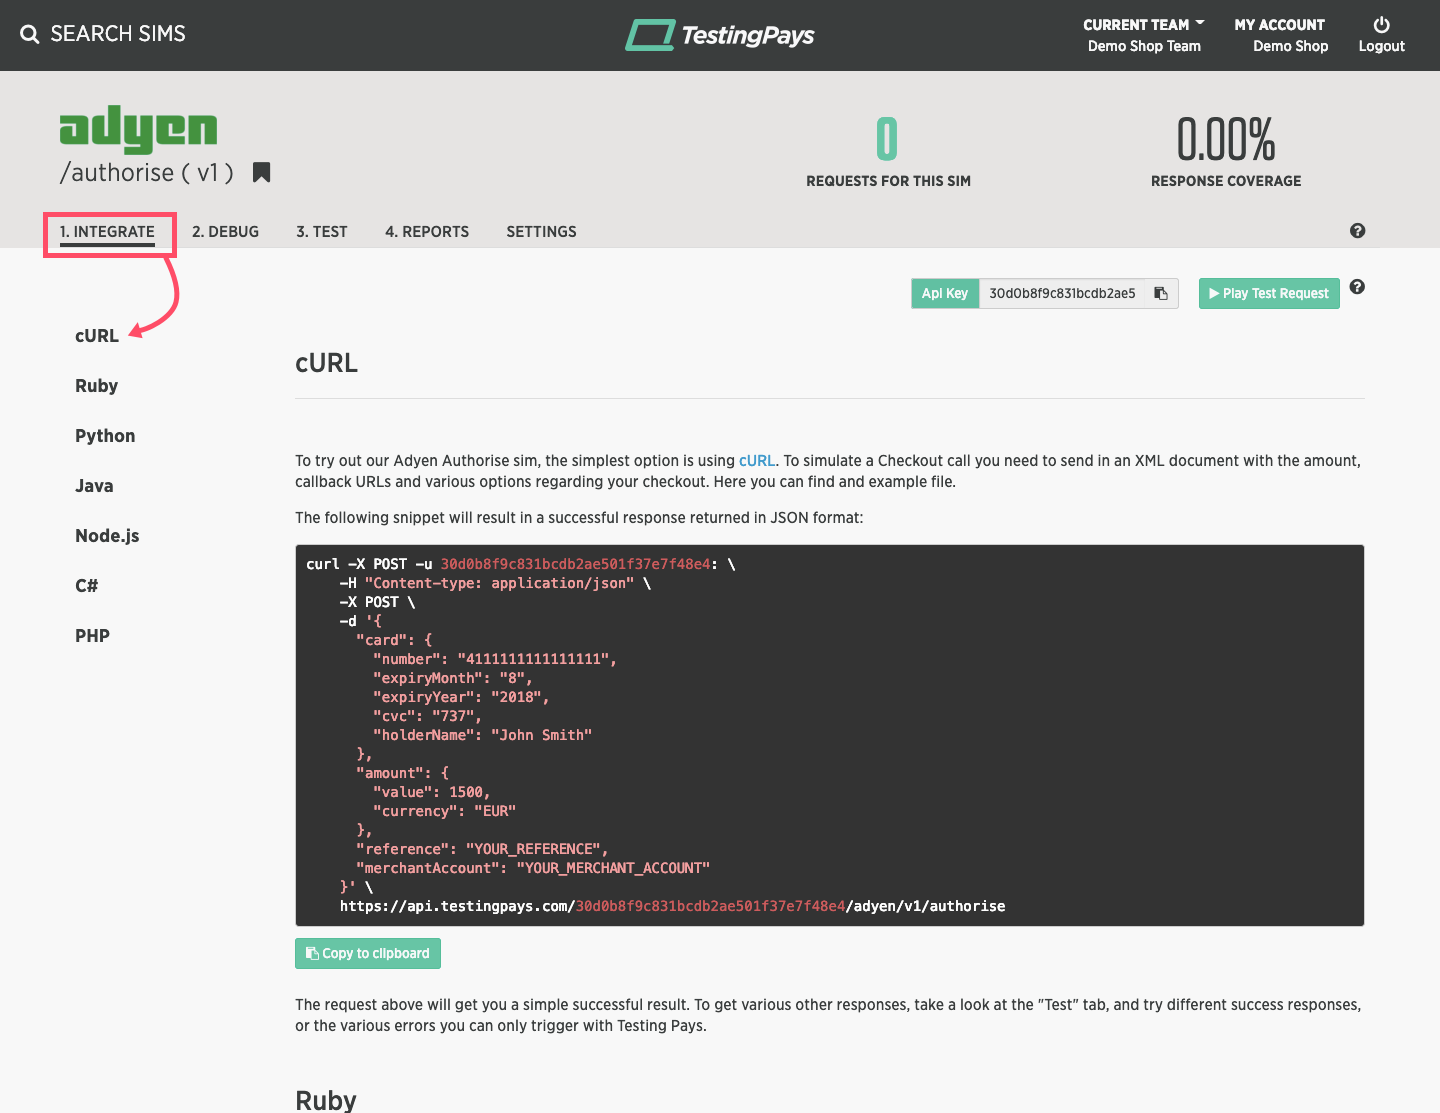Click the help icon on the tabs row

tap(1357, 231)
